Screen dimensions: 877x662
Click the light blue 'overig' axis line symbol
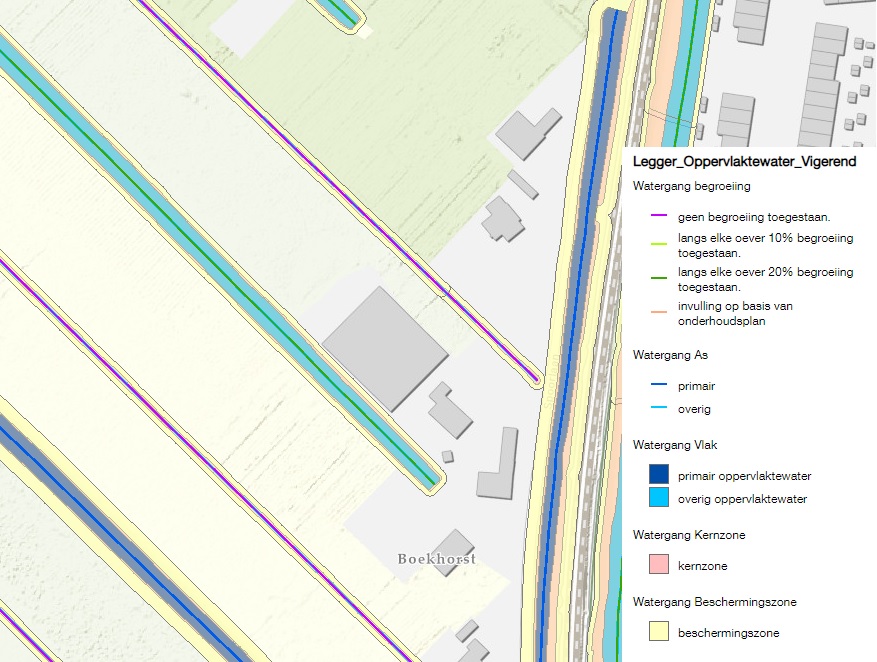(659, 408)
